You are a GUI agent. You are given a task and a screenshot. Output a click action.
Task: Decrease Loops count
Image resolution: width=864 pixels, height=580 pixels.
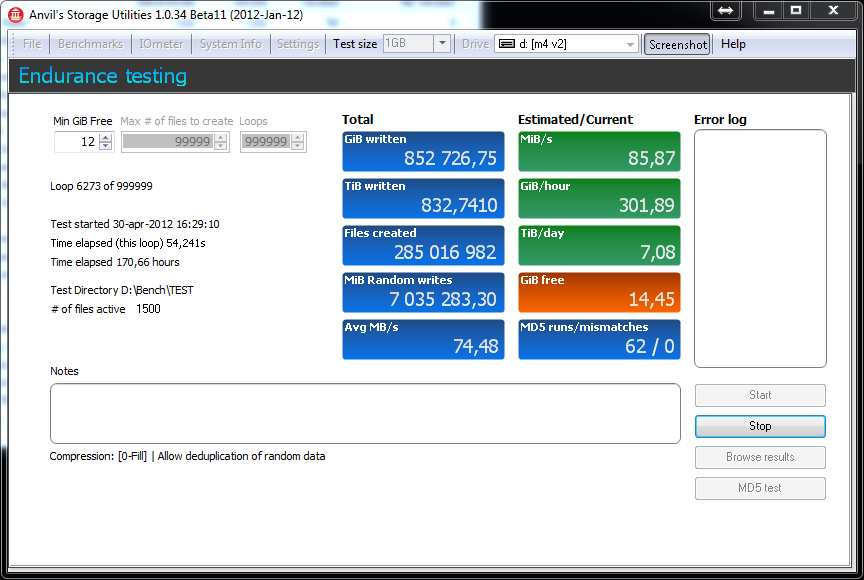pos(298,146)
